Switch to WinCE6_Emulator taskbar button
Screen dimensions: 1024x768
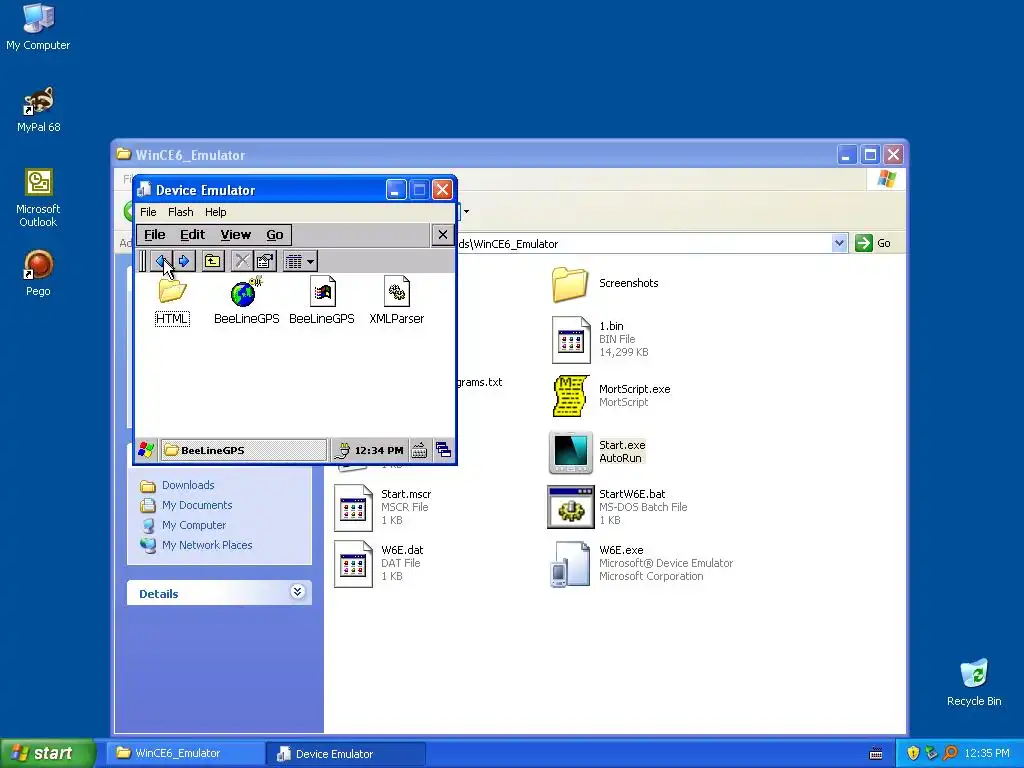click(185, 753)
